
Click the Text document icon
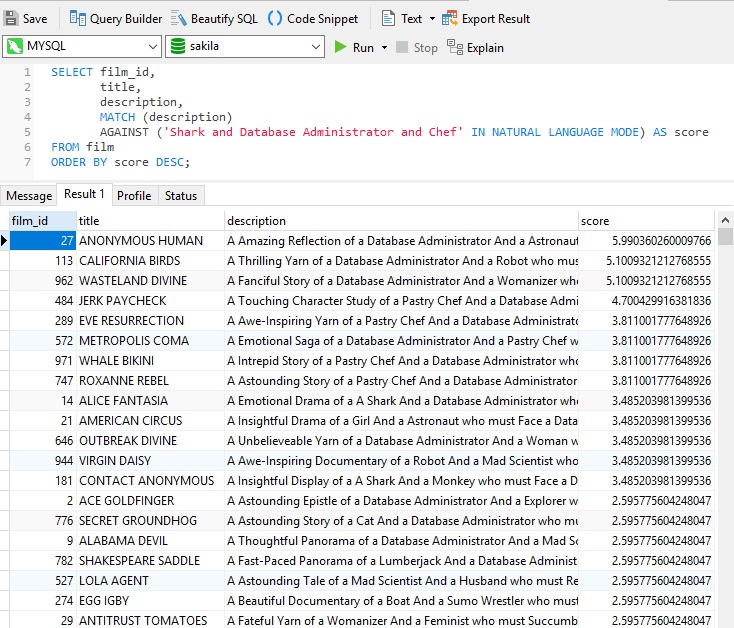click(x=388, y=19)
